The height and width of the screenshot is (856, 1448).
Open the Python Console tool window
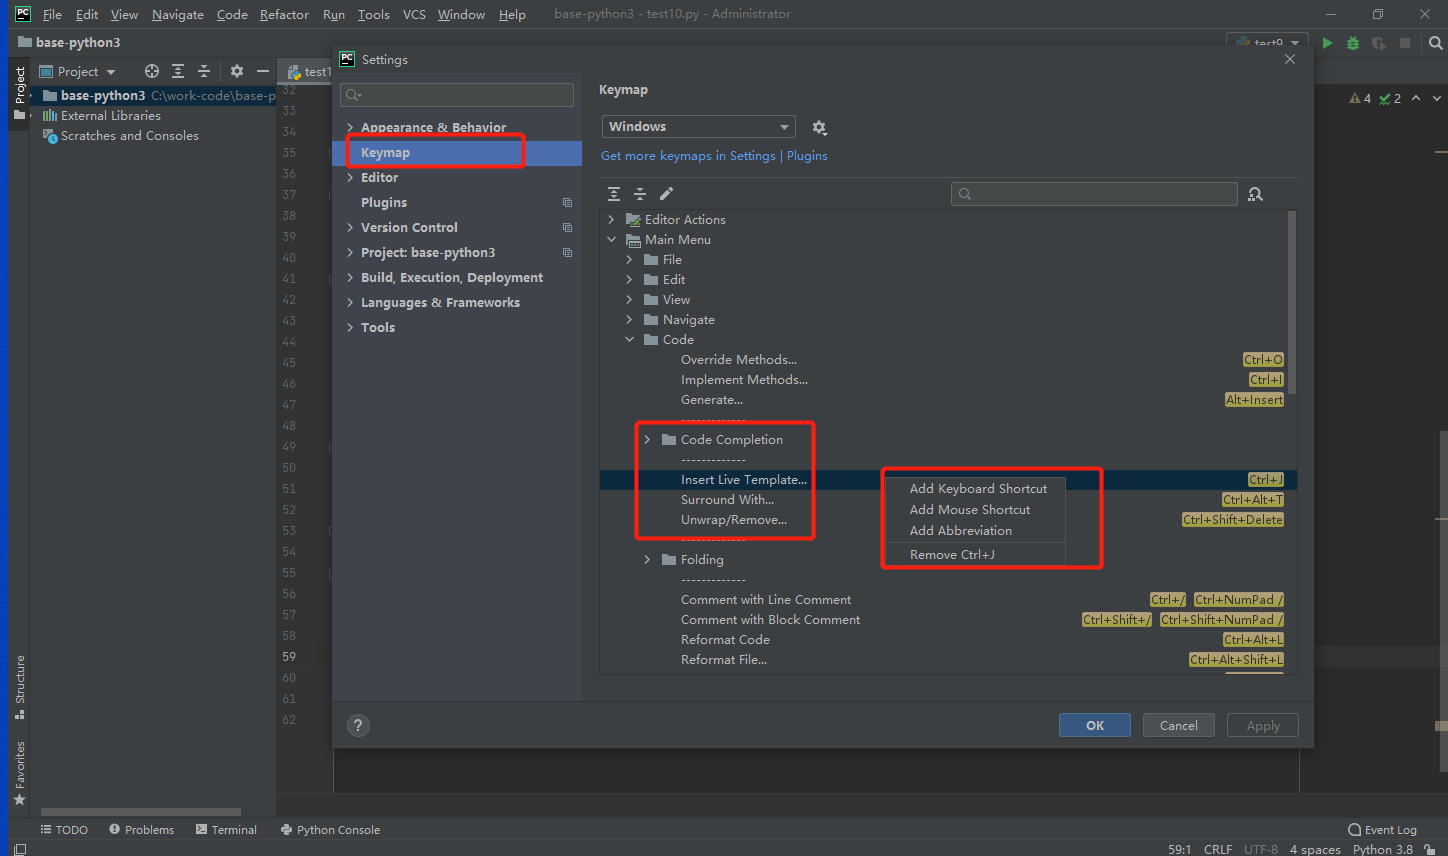330,830
